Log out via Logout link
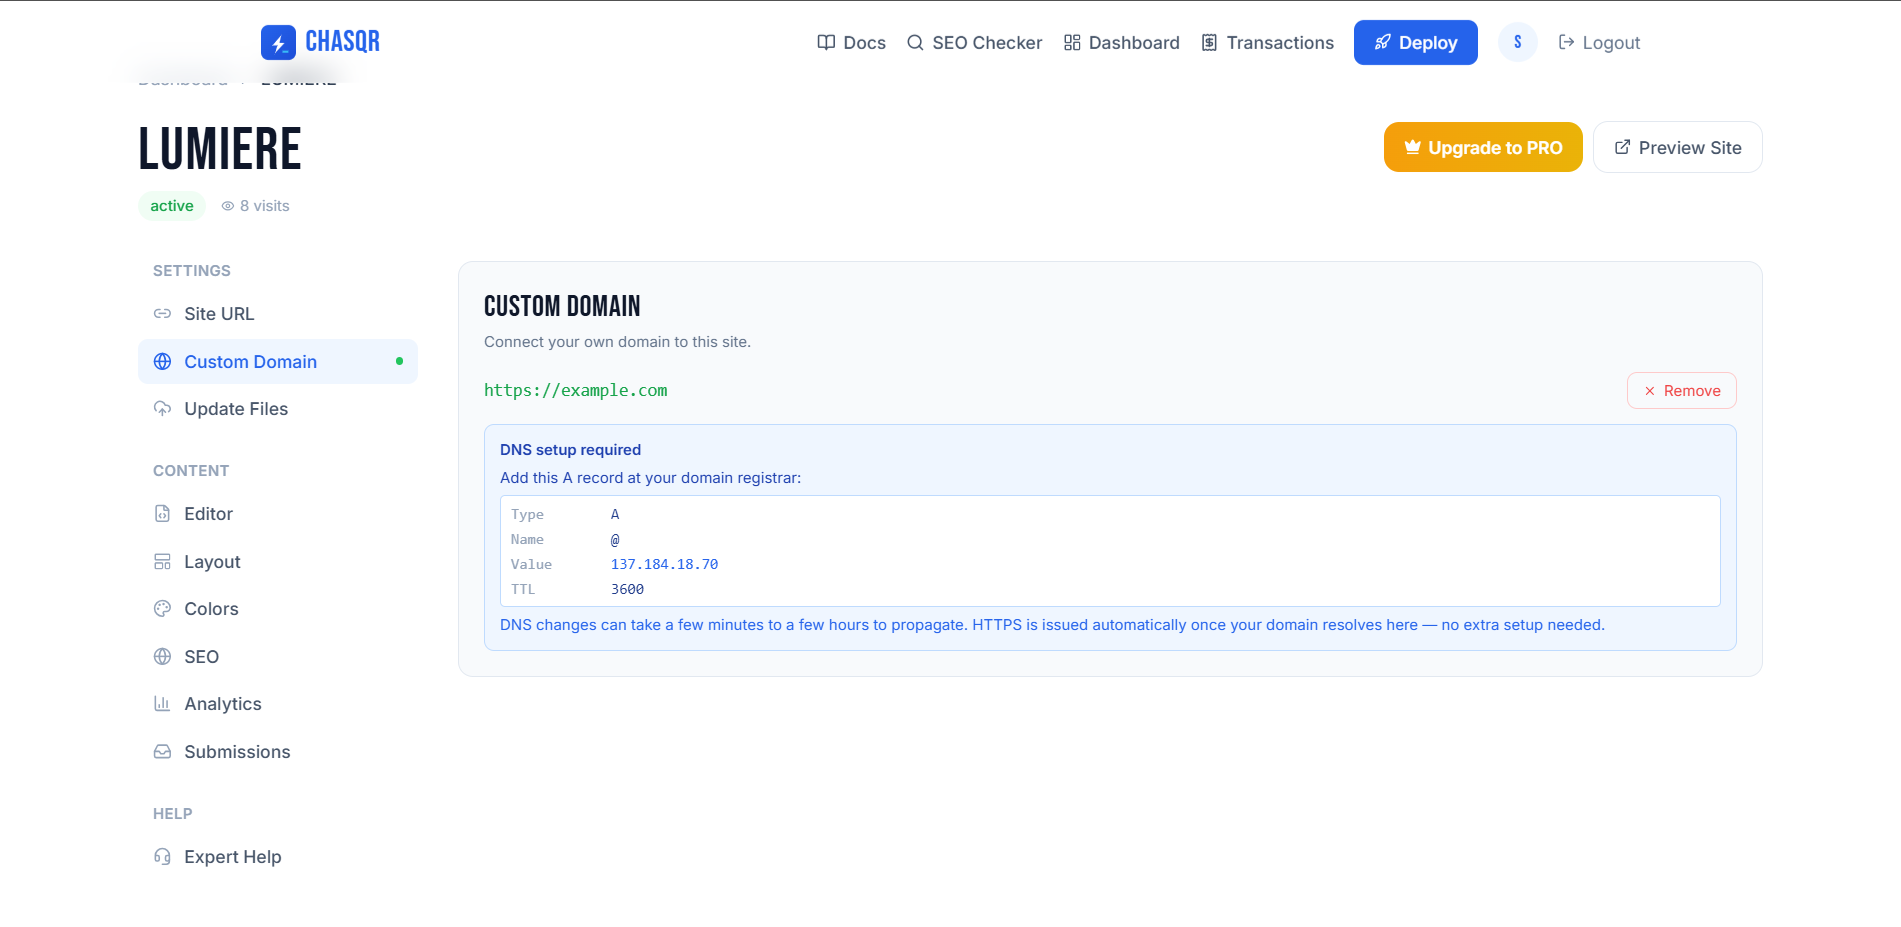Viewport: 1901px width, 927px height. click(x=1599, y=42)
